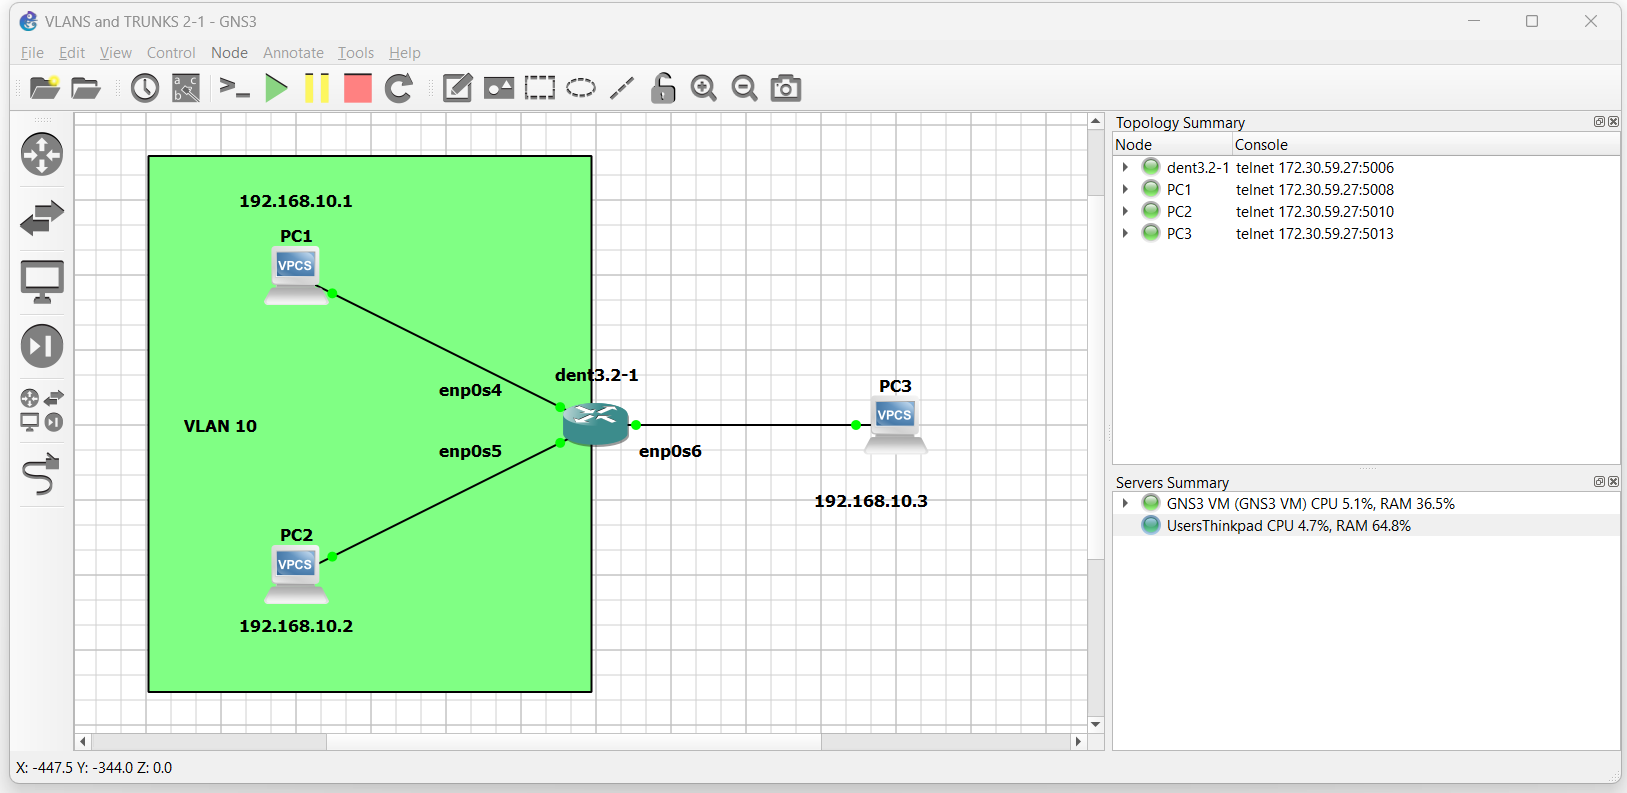Select the Draw a rectangle tool
Viewport: 1627px width, 793px height.
[540, 88]
